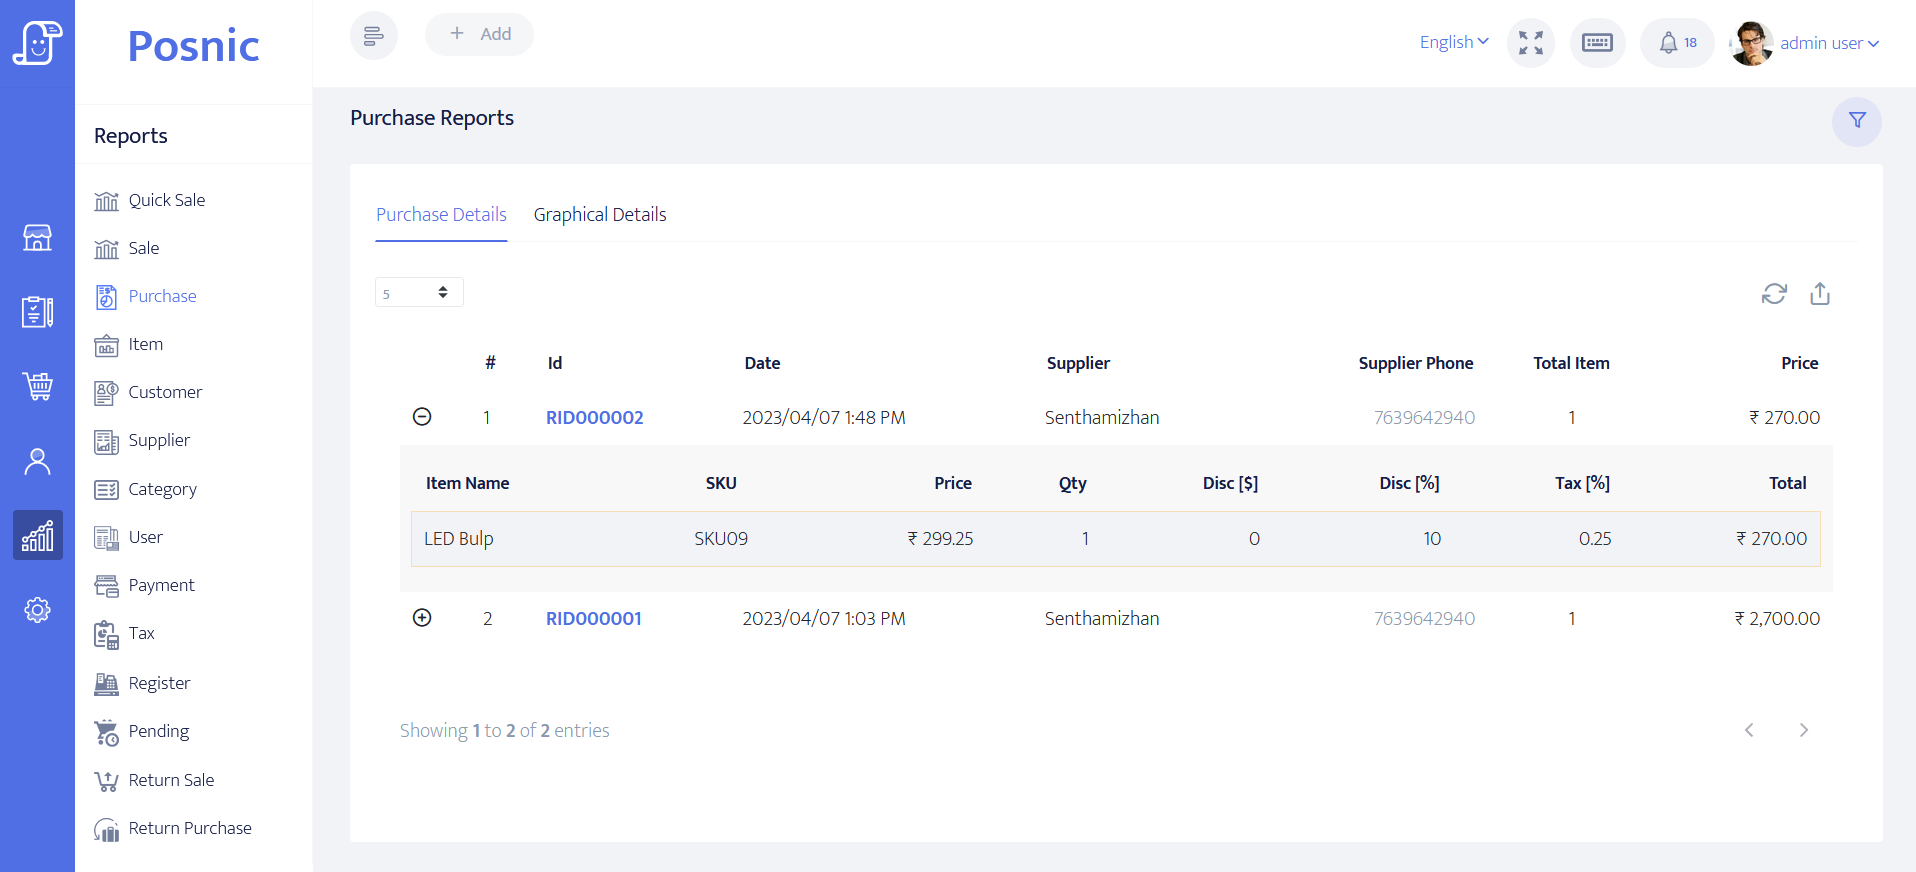Open the shopping cart sidebar icon

point(38,386)
